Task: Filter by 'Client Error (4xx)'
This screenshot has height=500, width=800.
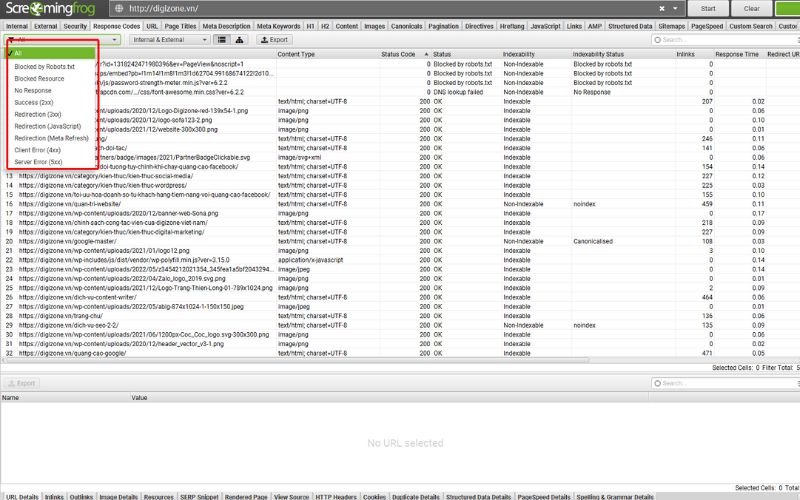Action: [x=37, y=150]
